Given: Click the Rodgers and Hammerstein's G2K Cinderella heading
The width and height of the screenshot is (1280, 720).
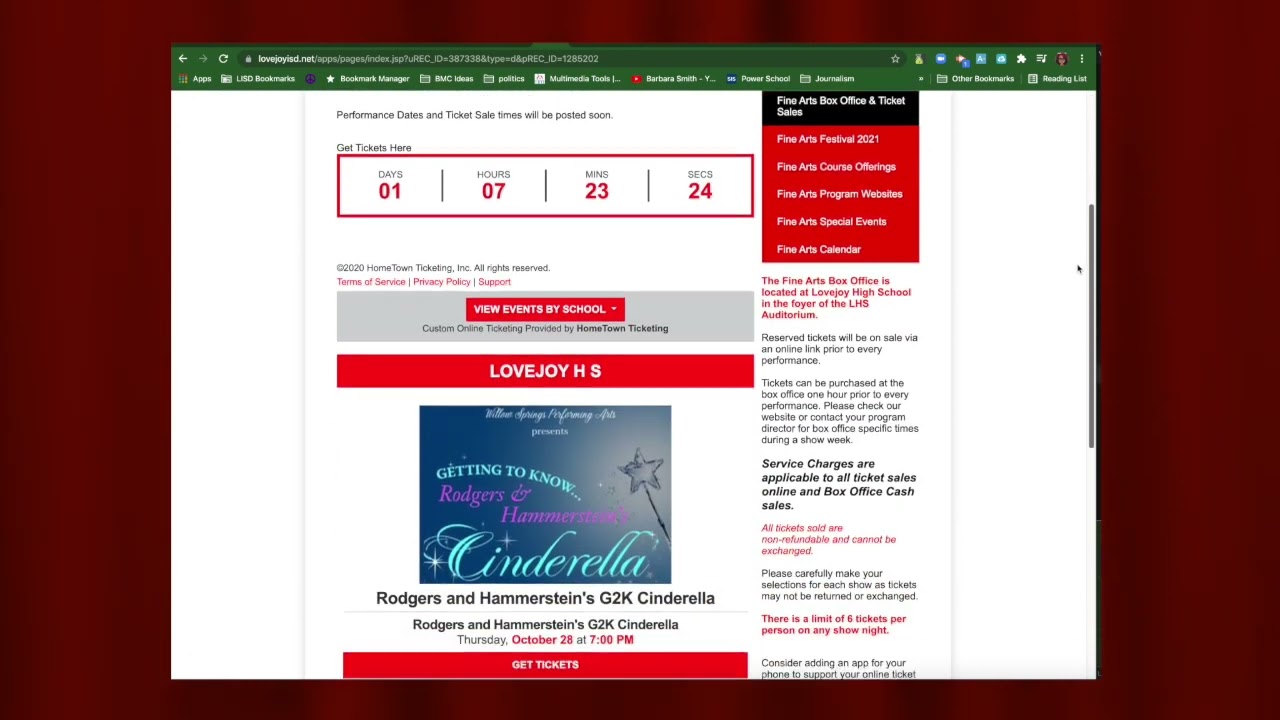Looking at the screenshot, I should (x=545, y=598).
